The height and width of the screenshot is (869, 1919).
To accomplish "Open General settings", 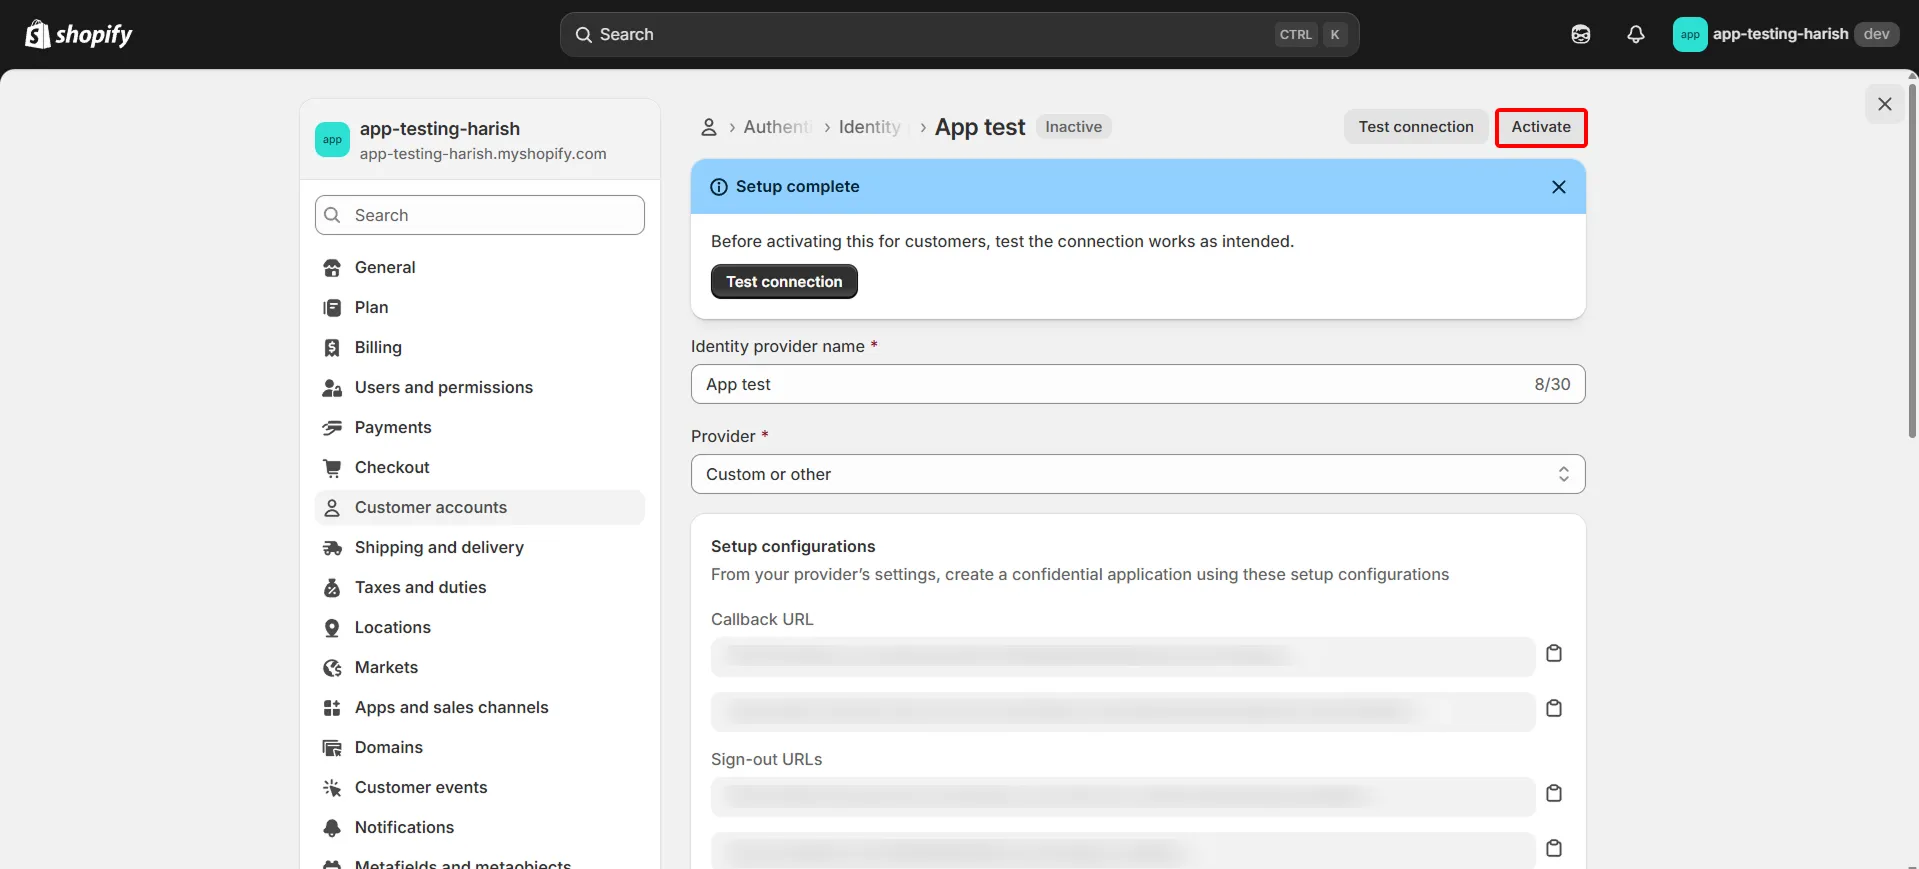I will tap(480, 267).
